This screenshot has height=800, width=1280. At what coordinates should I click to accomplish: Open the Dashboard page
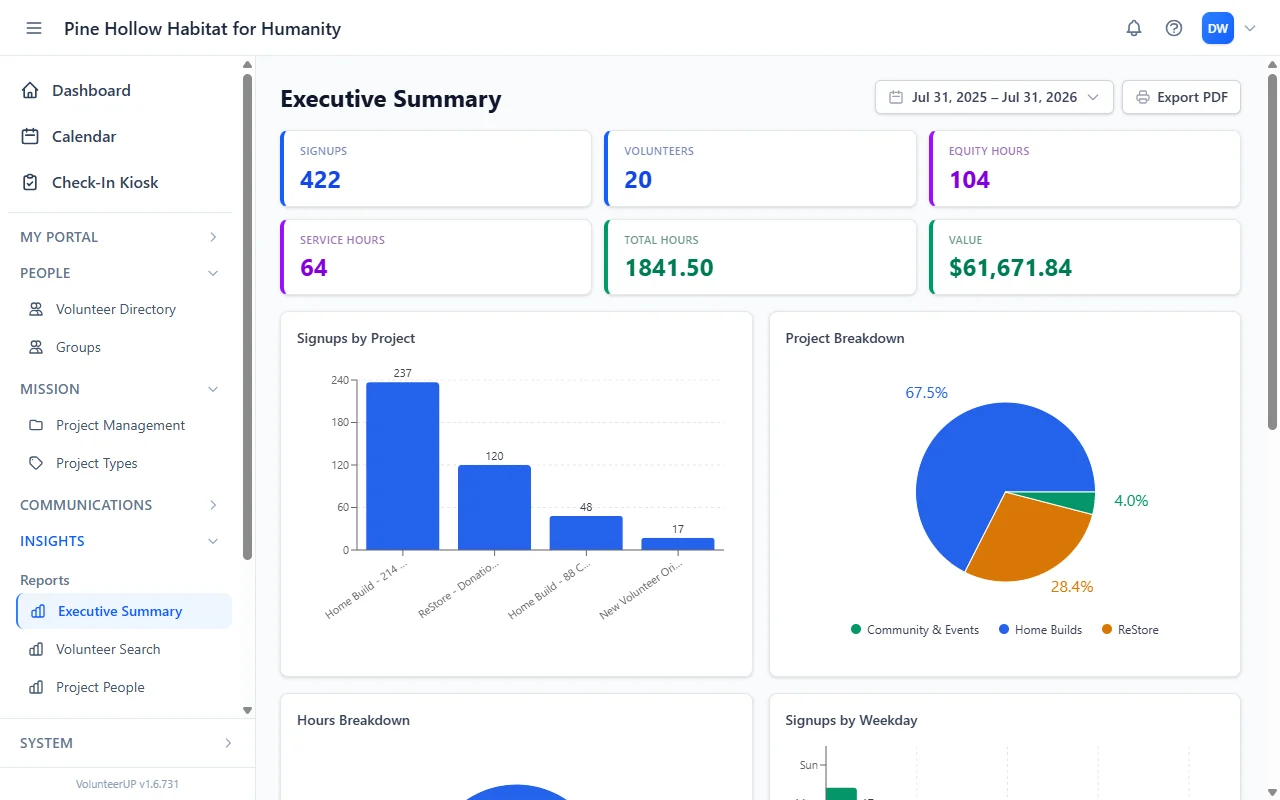click(120, 90)
